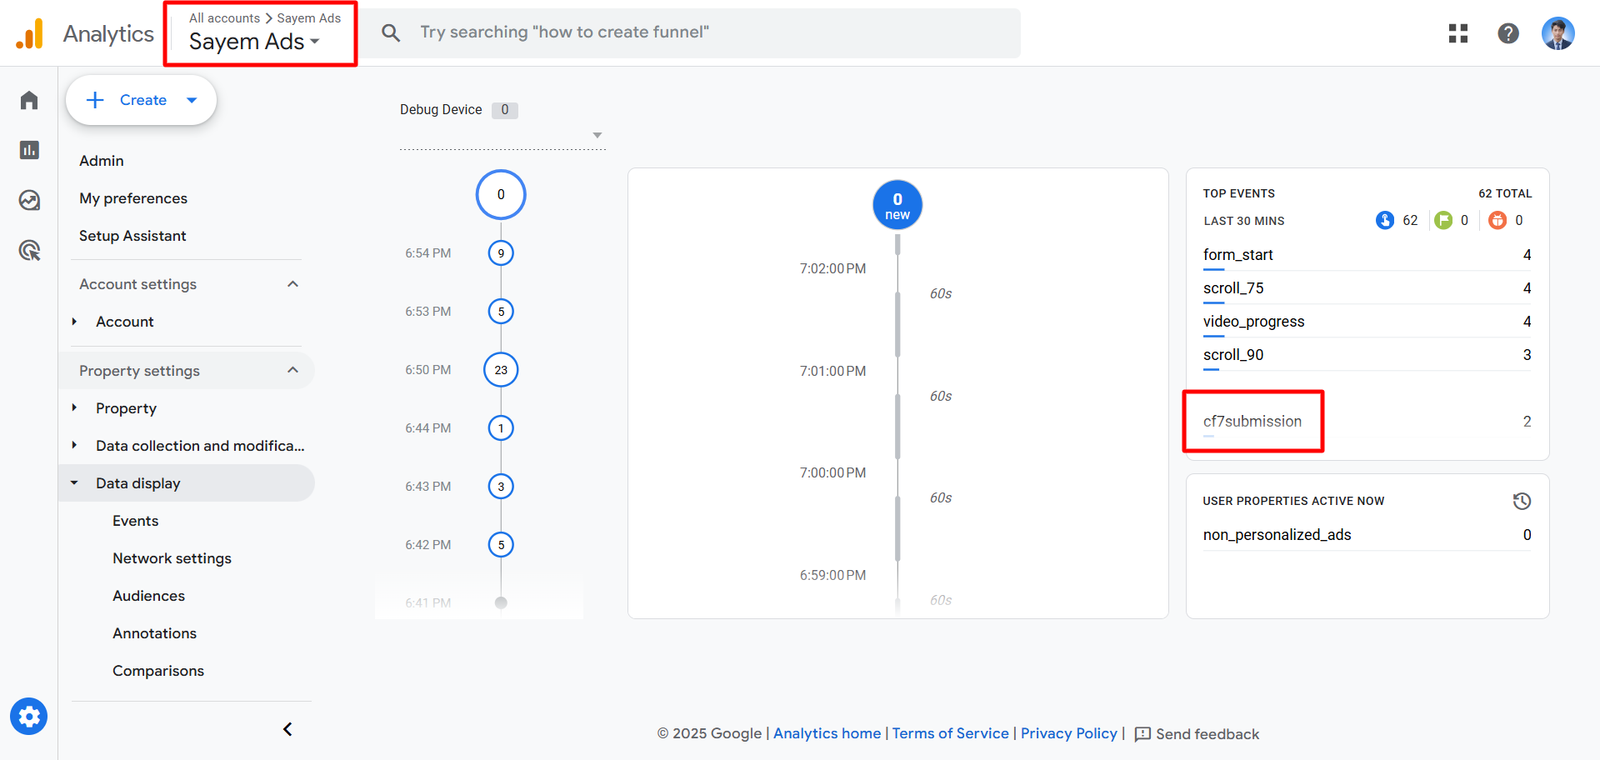This screenshot has height=760, width=1600.
Task: Select Events under Data display
Action: (135, 521)
